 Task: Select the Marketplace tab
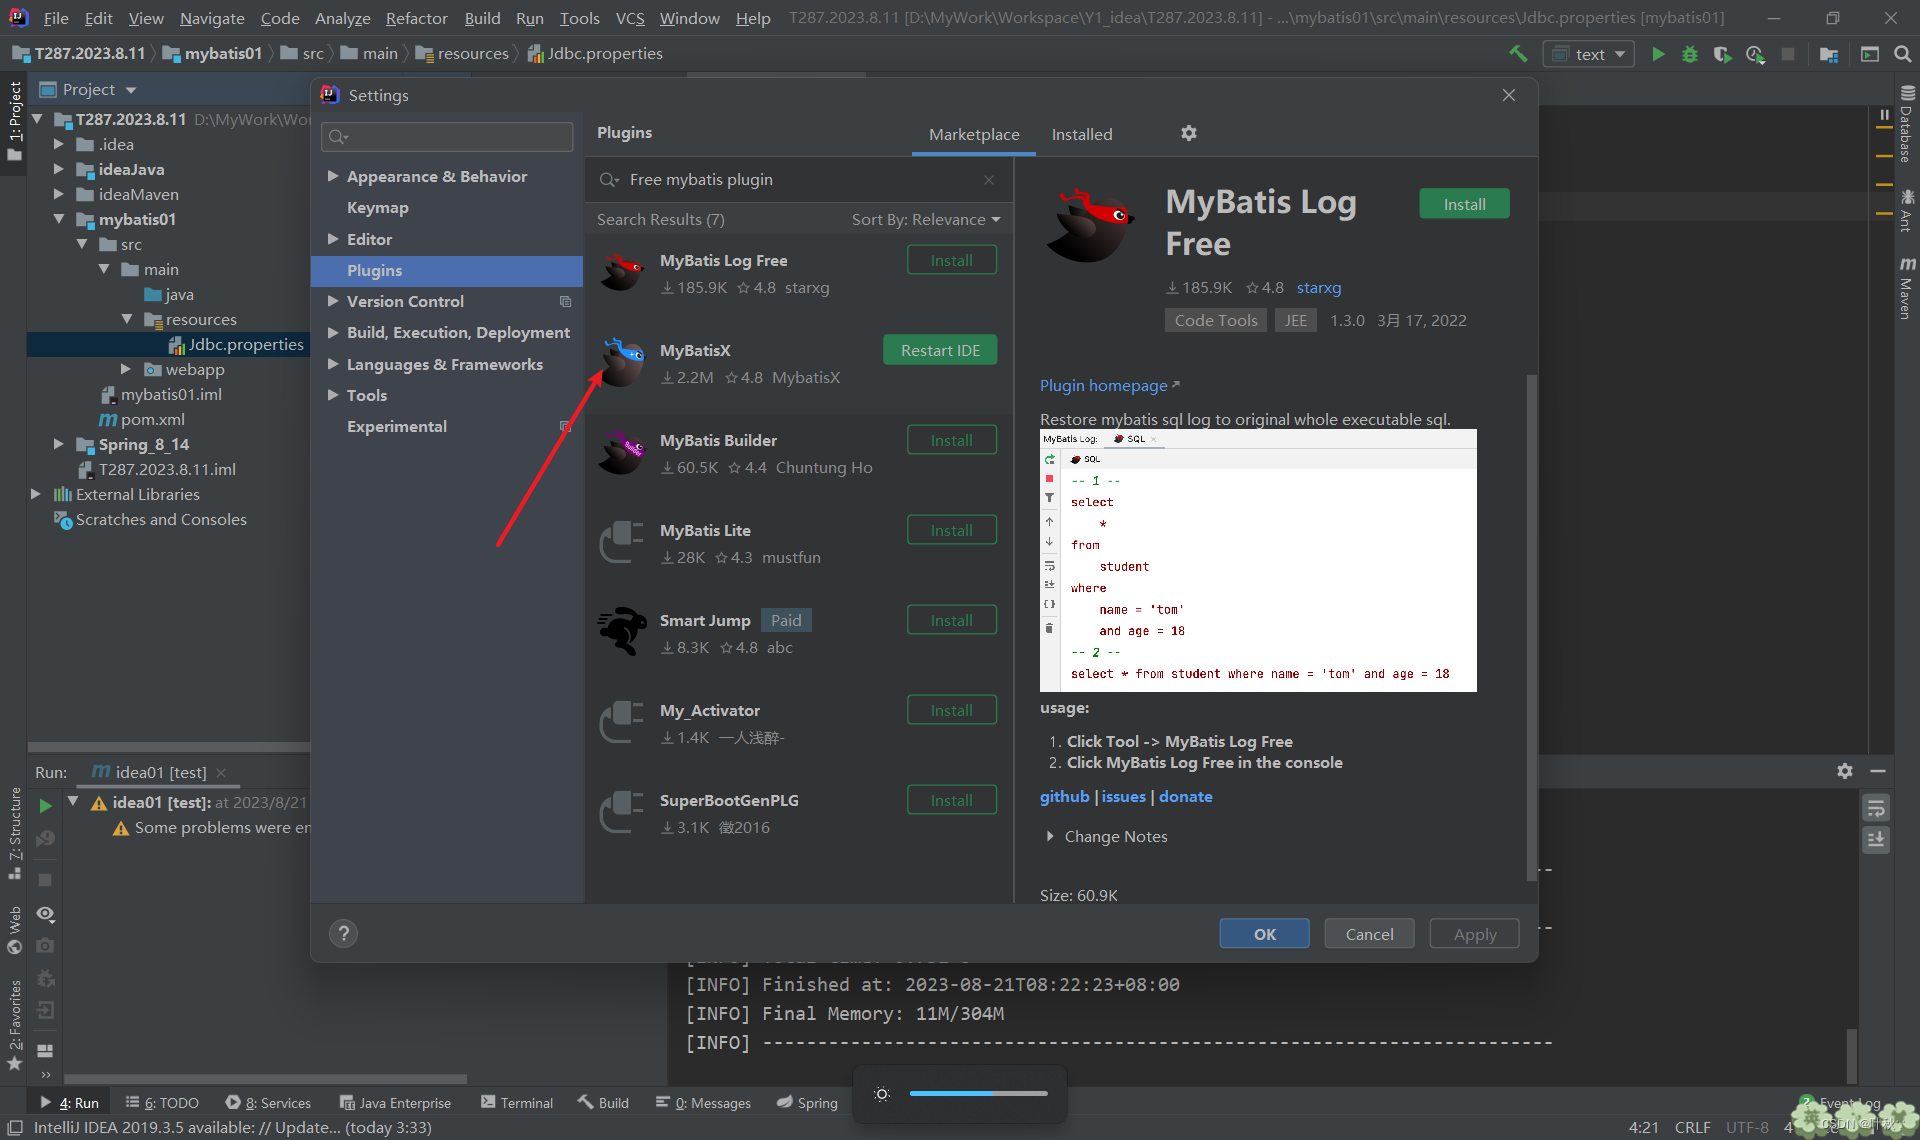pos(972,133)
